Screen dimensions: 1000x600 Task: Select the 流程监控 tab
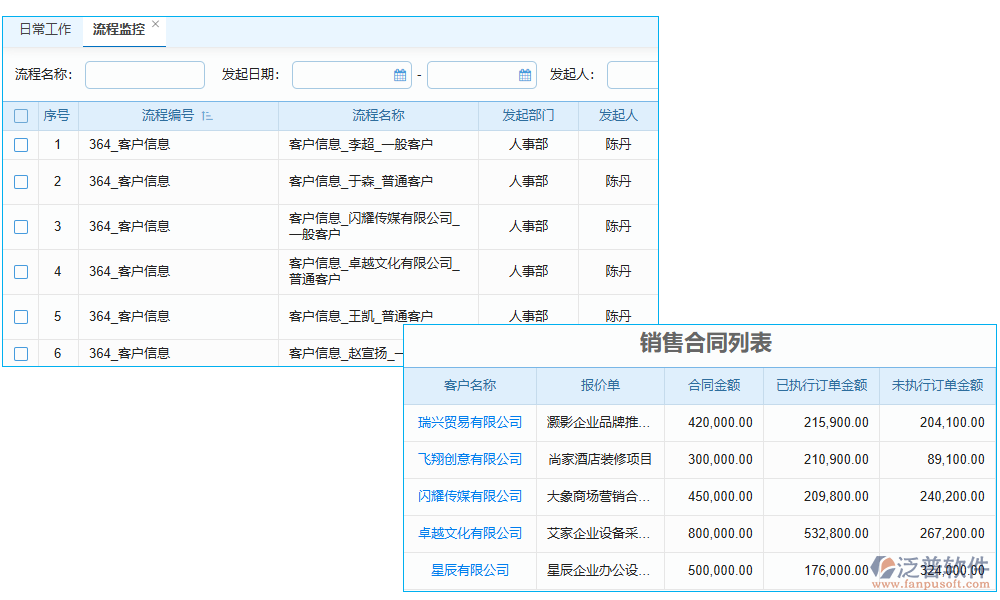tap(120, 30)
